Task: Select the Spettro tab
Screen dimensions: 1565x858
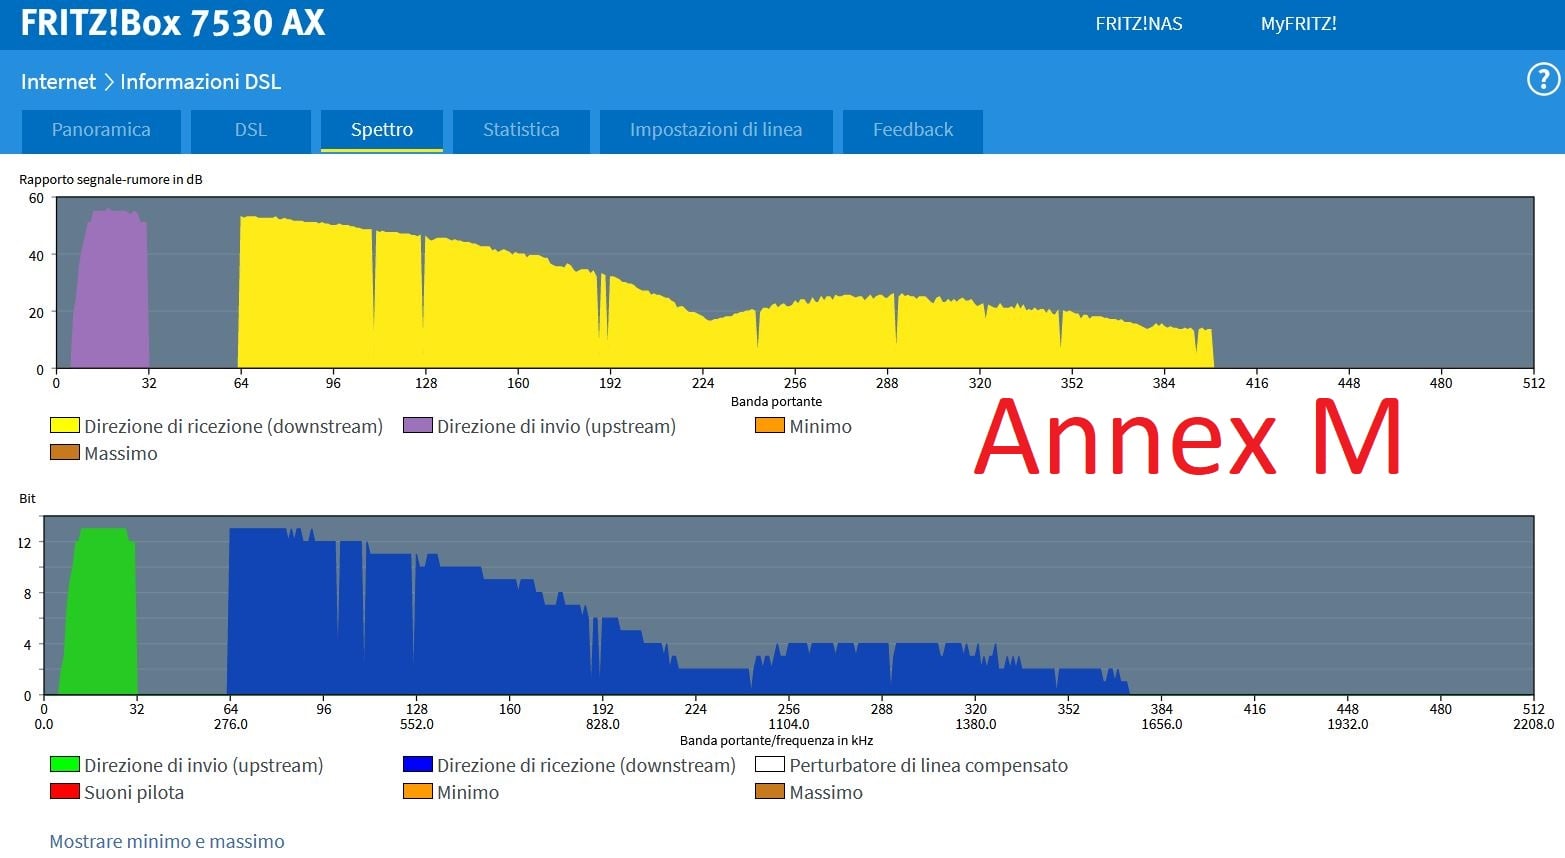Action: [381, 130]
